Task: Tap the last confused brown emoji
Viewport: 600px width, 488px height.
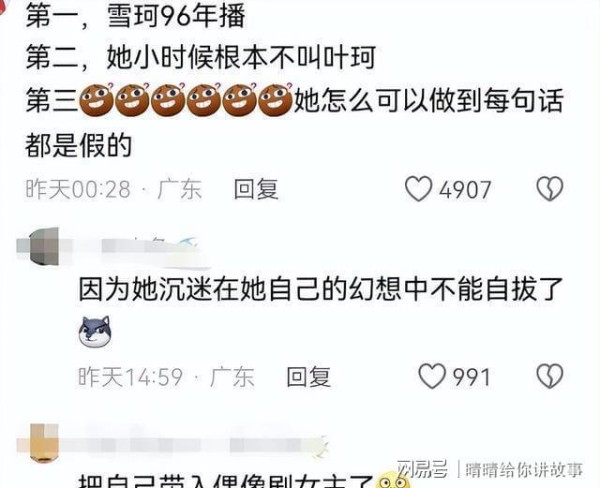Action: click(x=276, y=100)
